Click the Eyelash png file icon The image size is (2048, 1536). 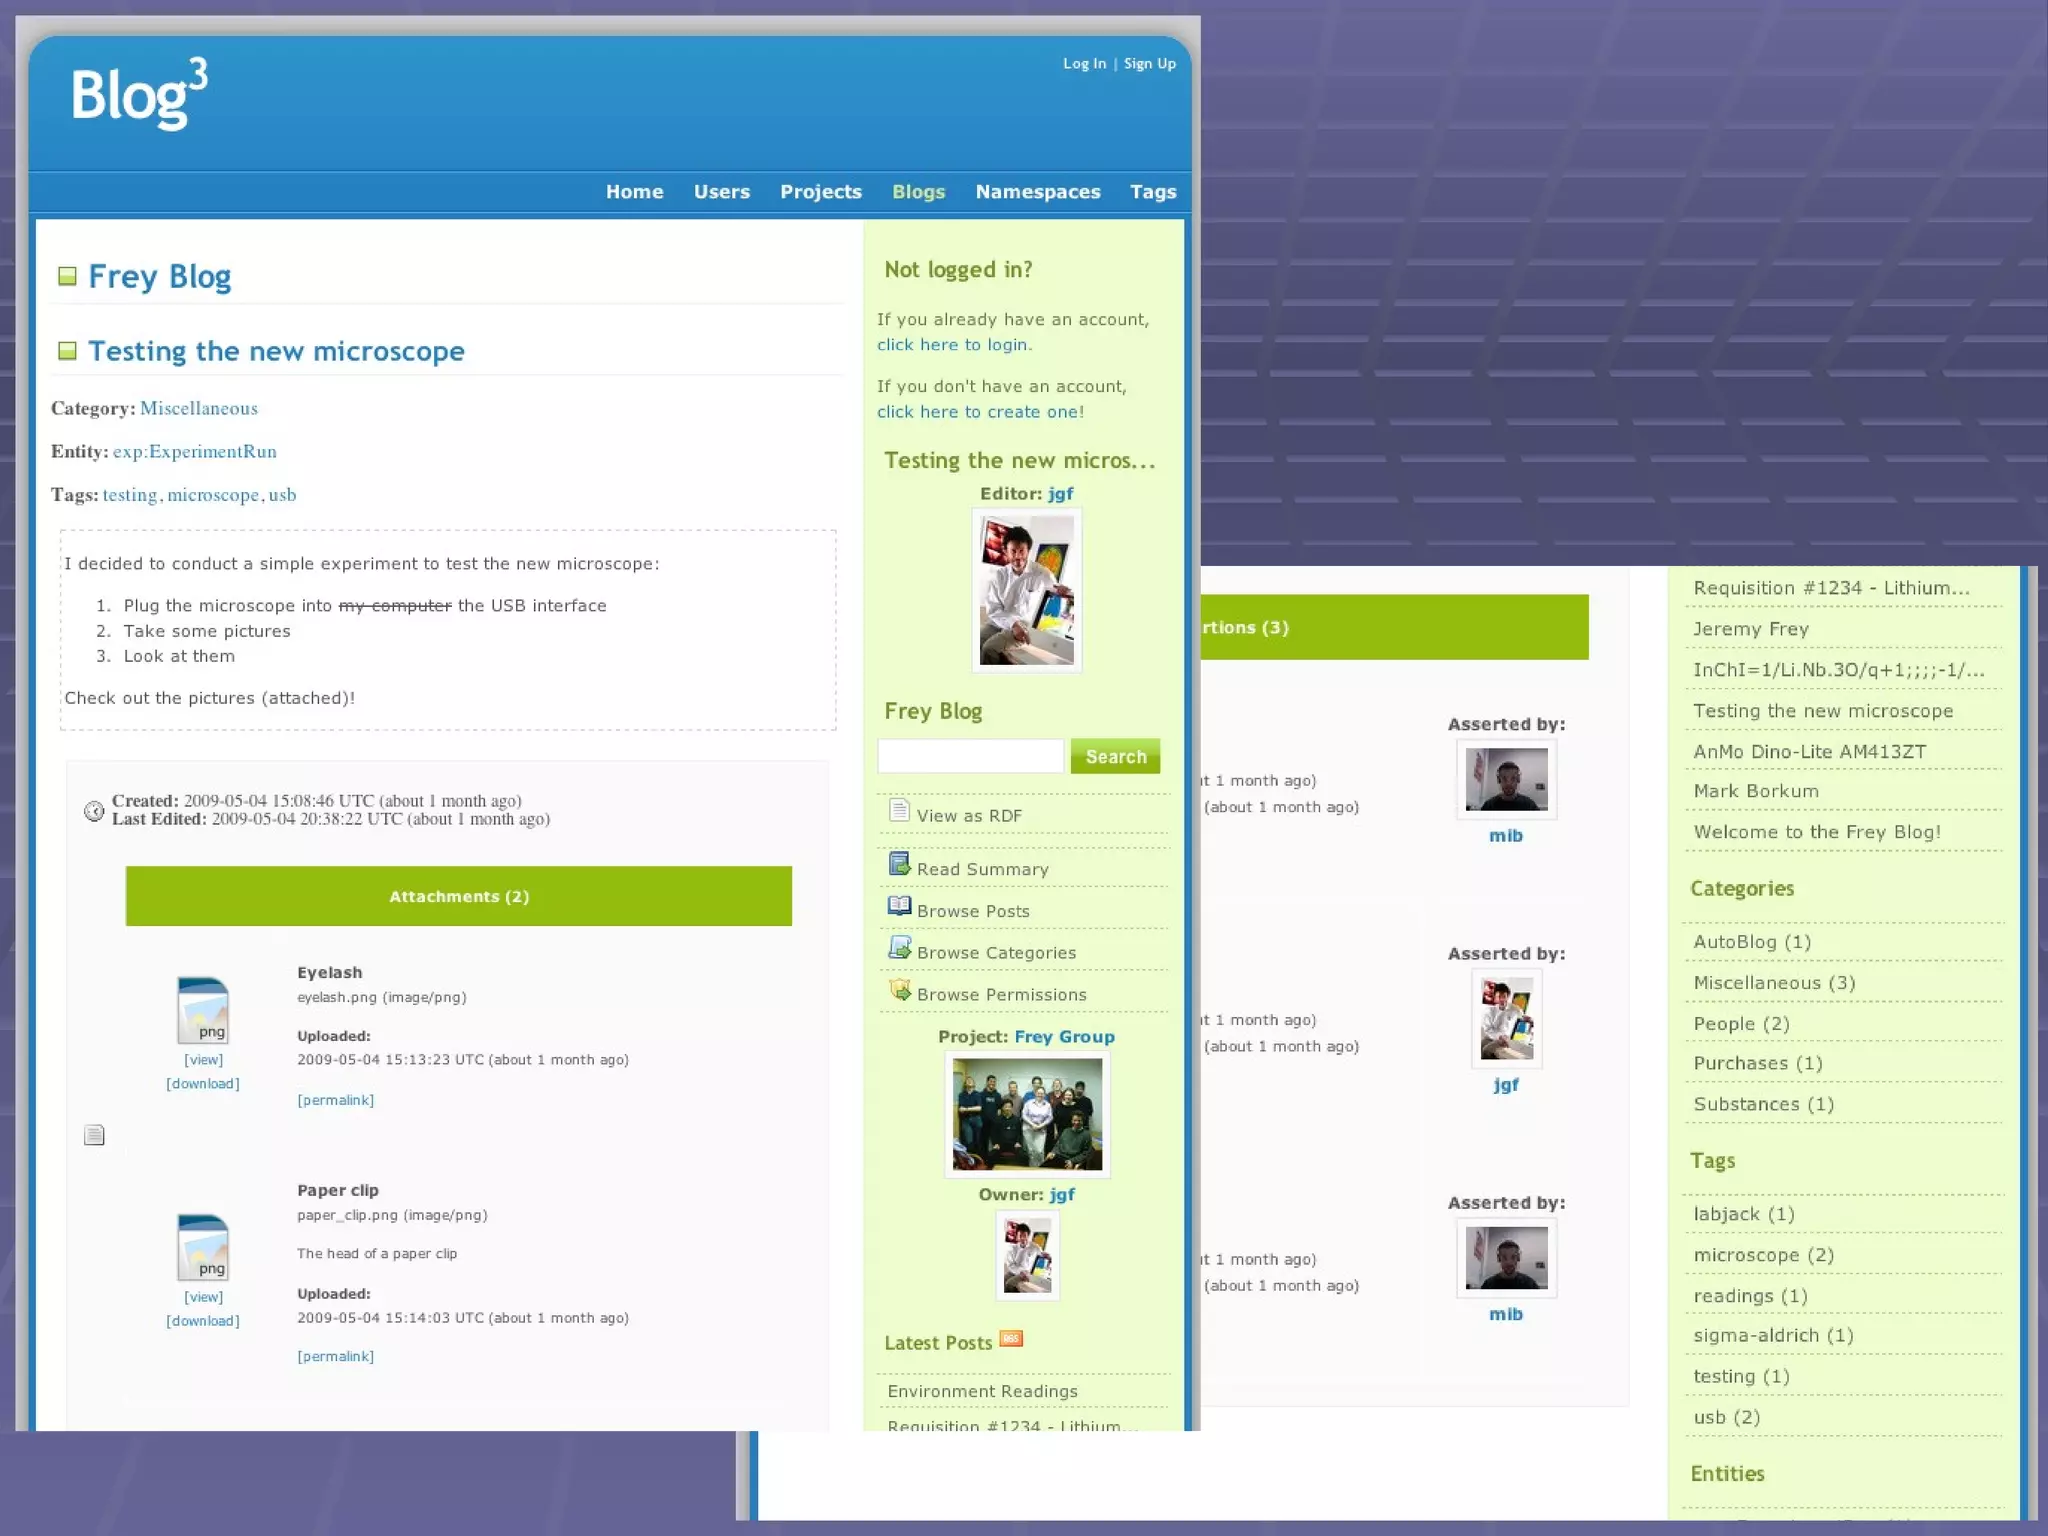coord(203,1010)
